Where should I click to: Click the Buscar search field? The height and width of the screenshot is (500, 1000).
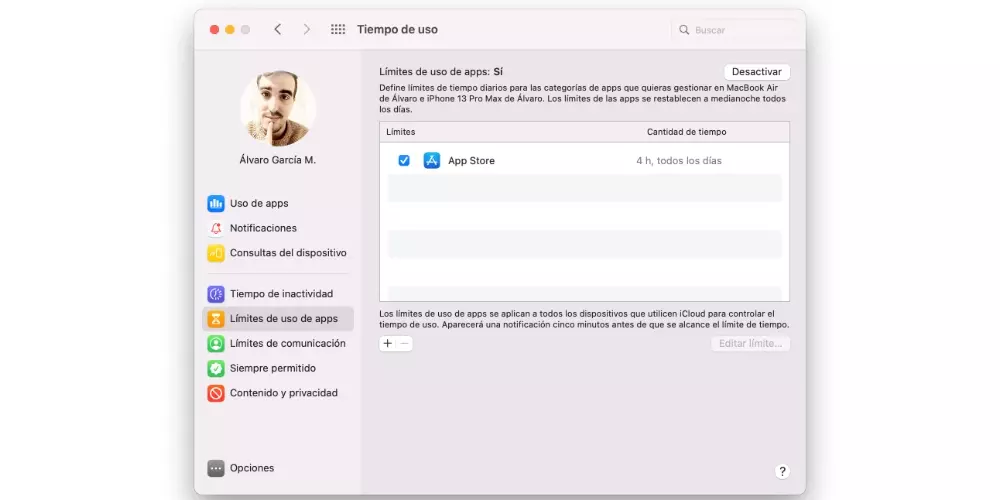(x=740, y=30)
